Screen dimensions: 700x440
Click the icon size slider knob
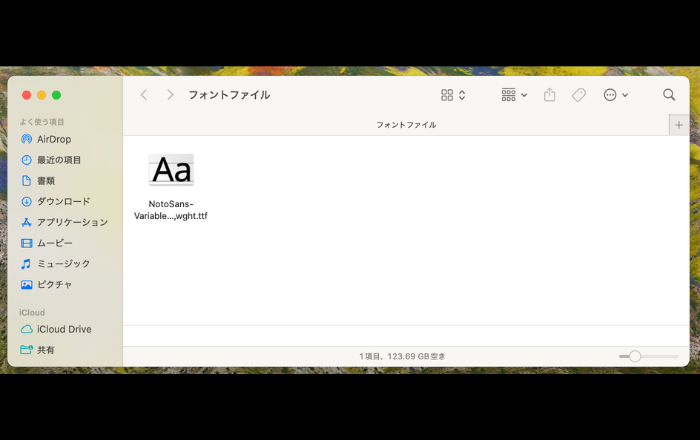(635, 356)
